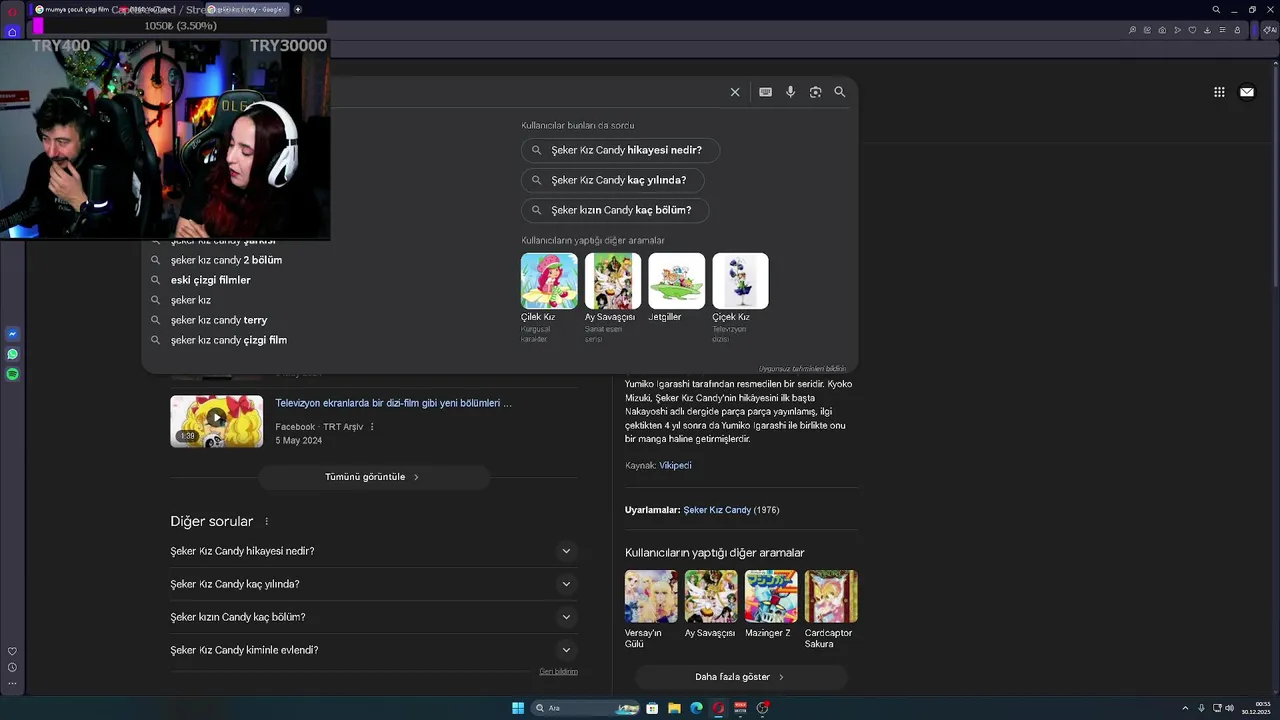This screenshot has height=720, width=1280.
Task: Open the three-dot menu beside Diğer sorular
Action: (x=267, y=521)
